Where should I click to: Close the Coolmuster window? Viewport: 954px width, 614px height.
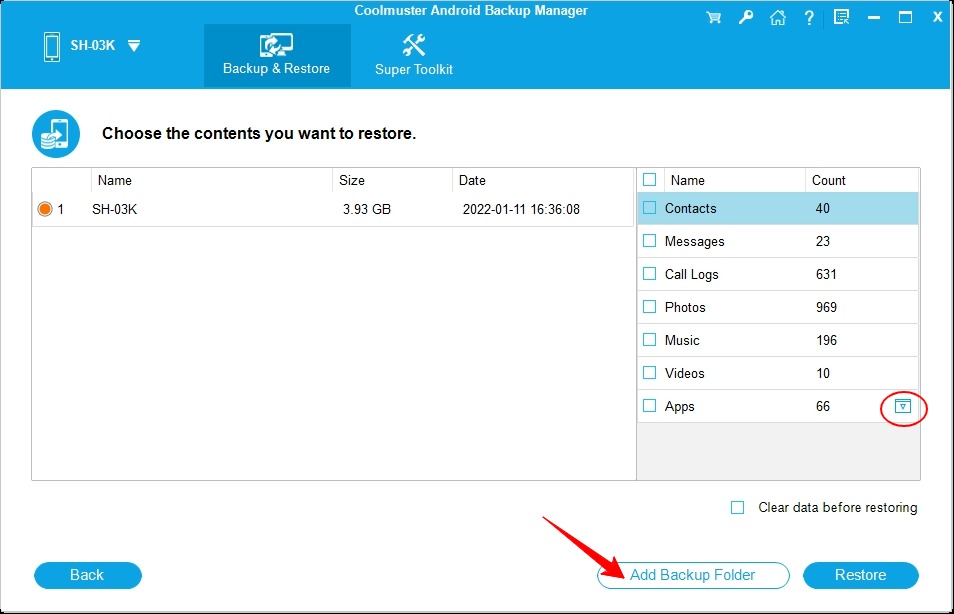938,17
